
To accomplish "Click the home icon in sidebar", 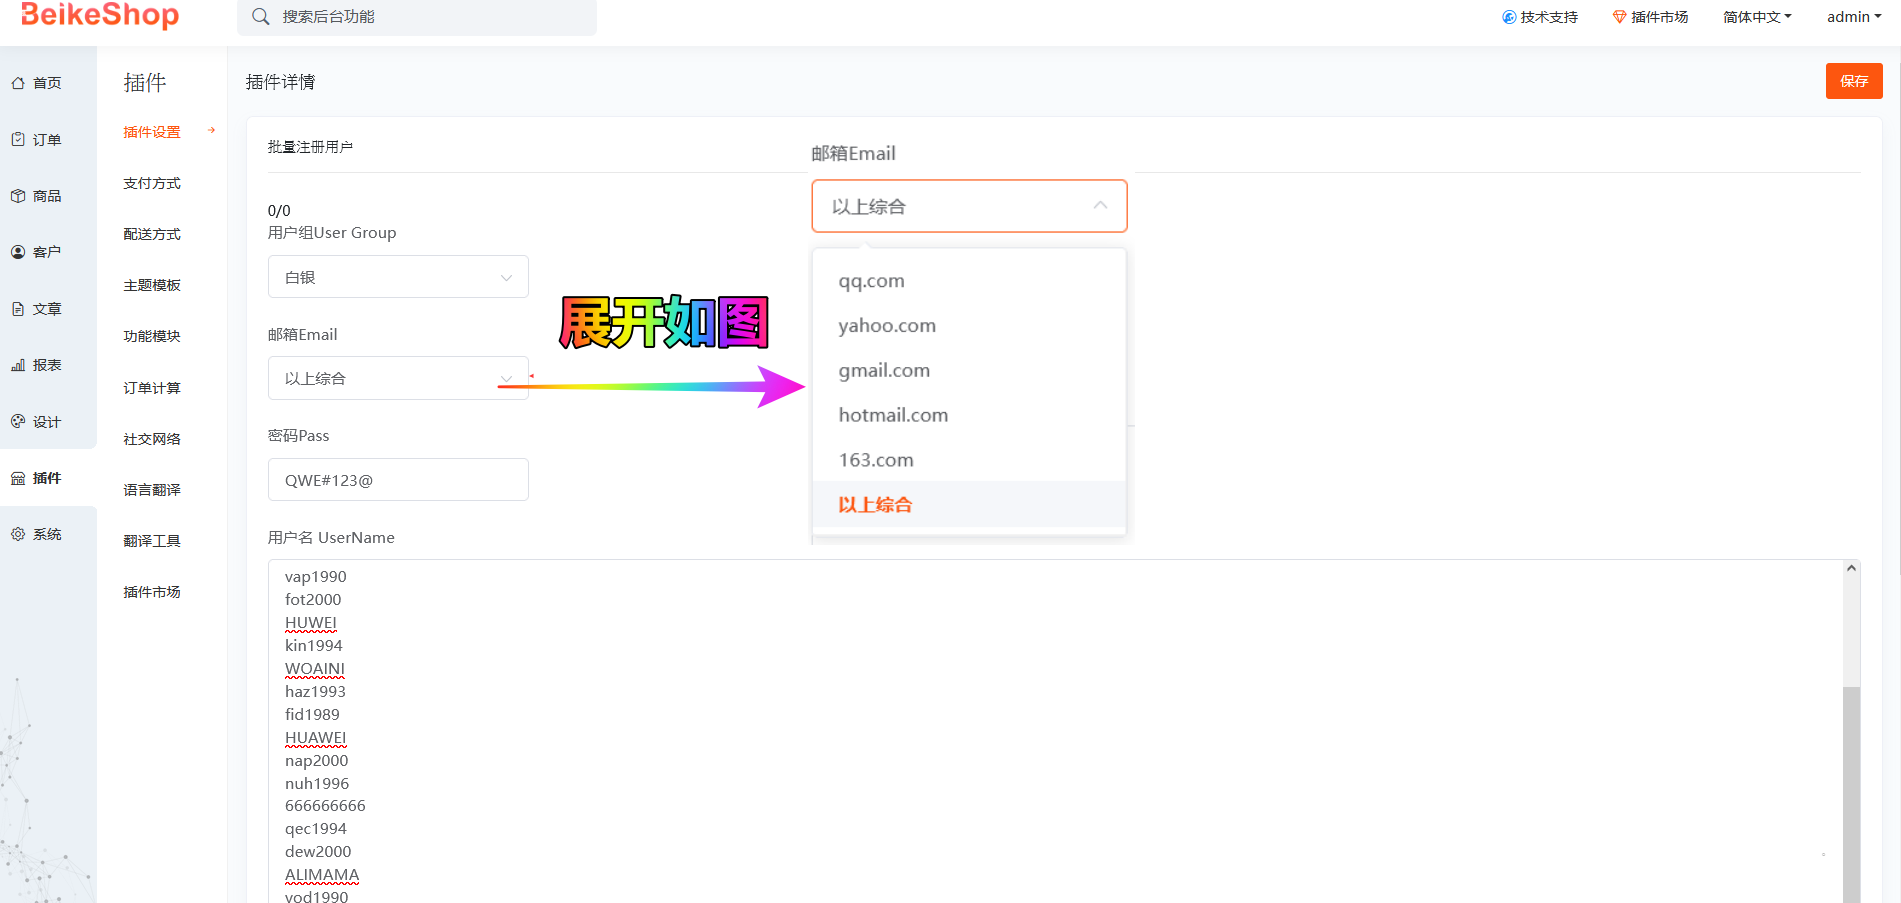I will (18, 83).
